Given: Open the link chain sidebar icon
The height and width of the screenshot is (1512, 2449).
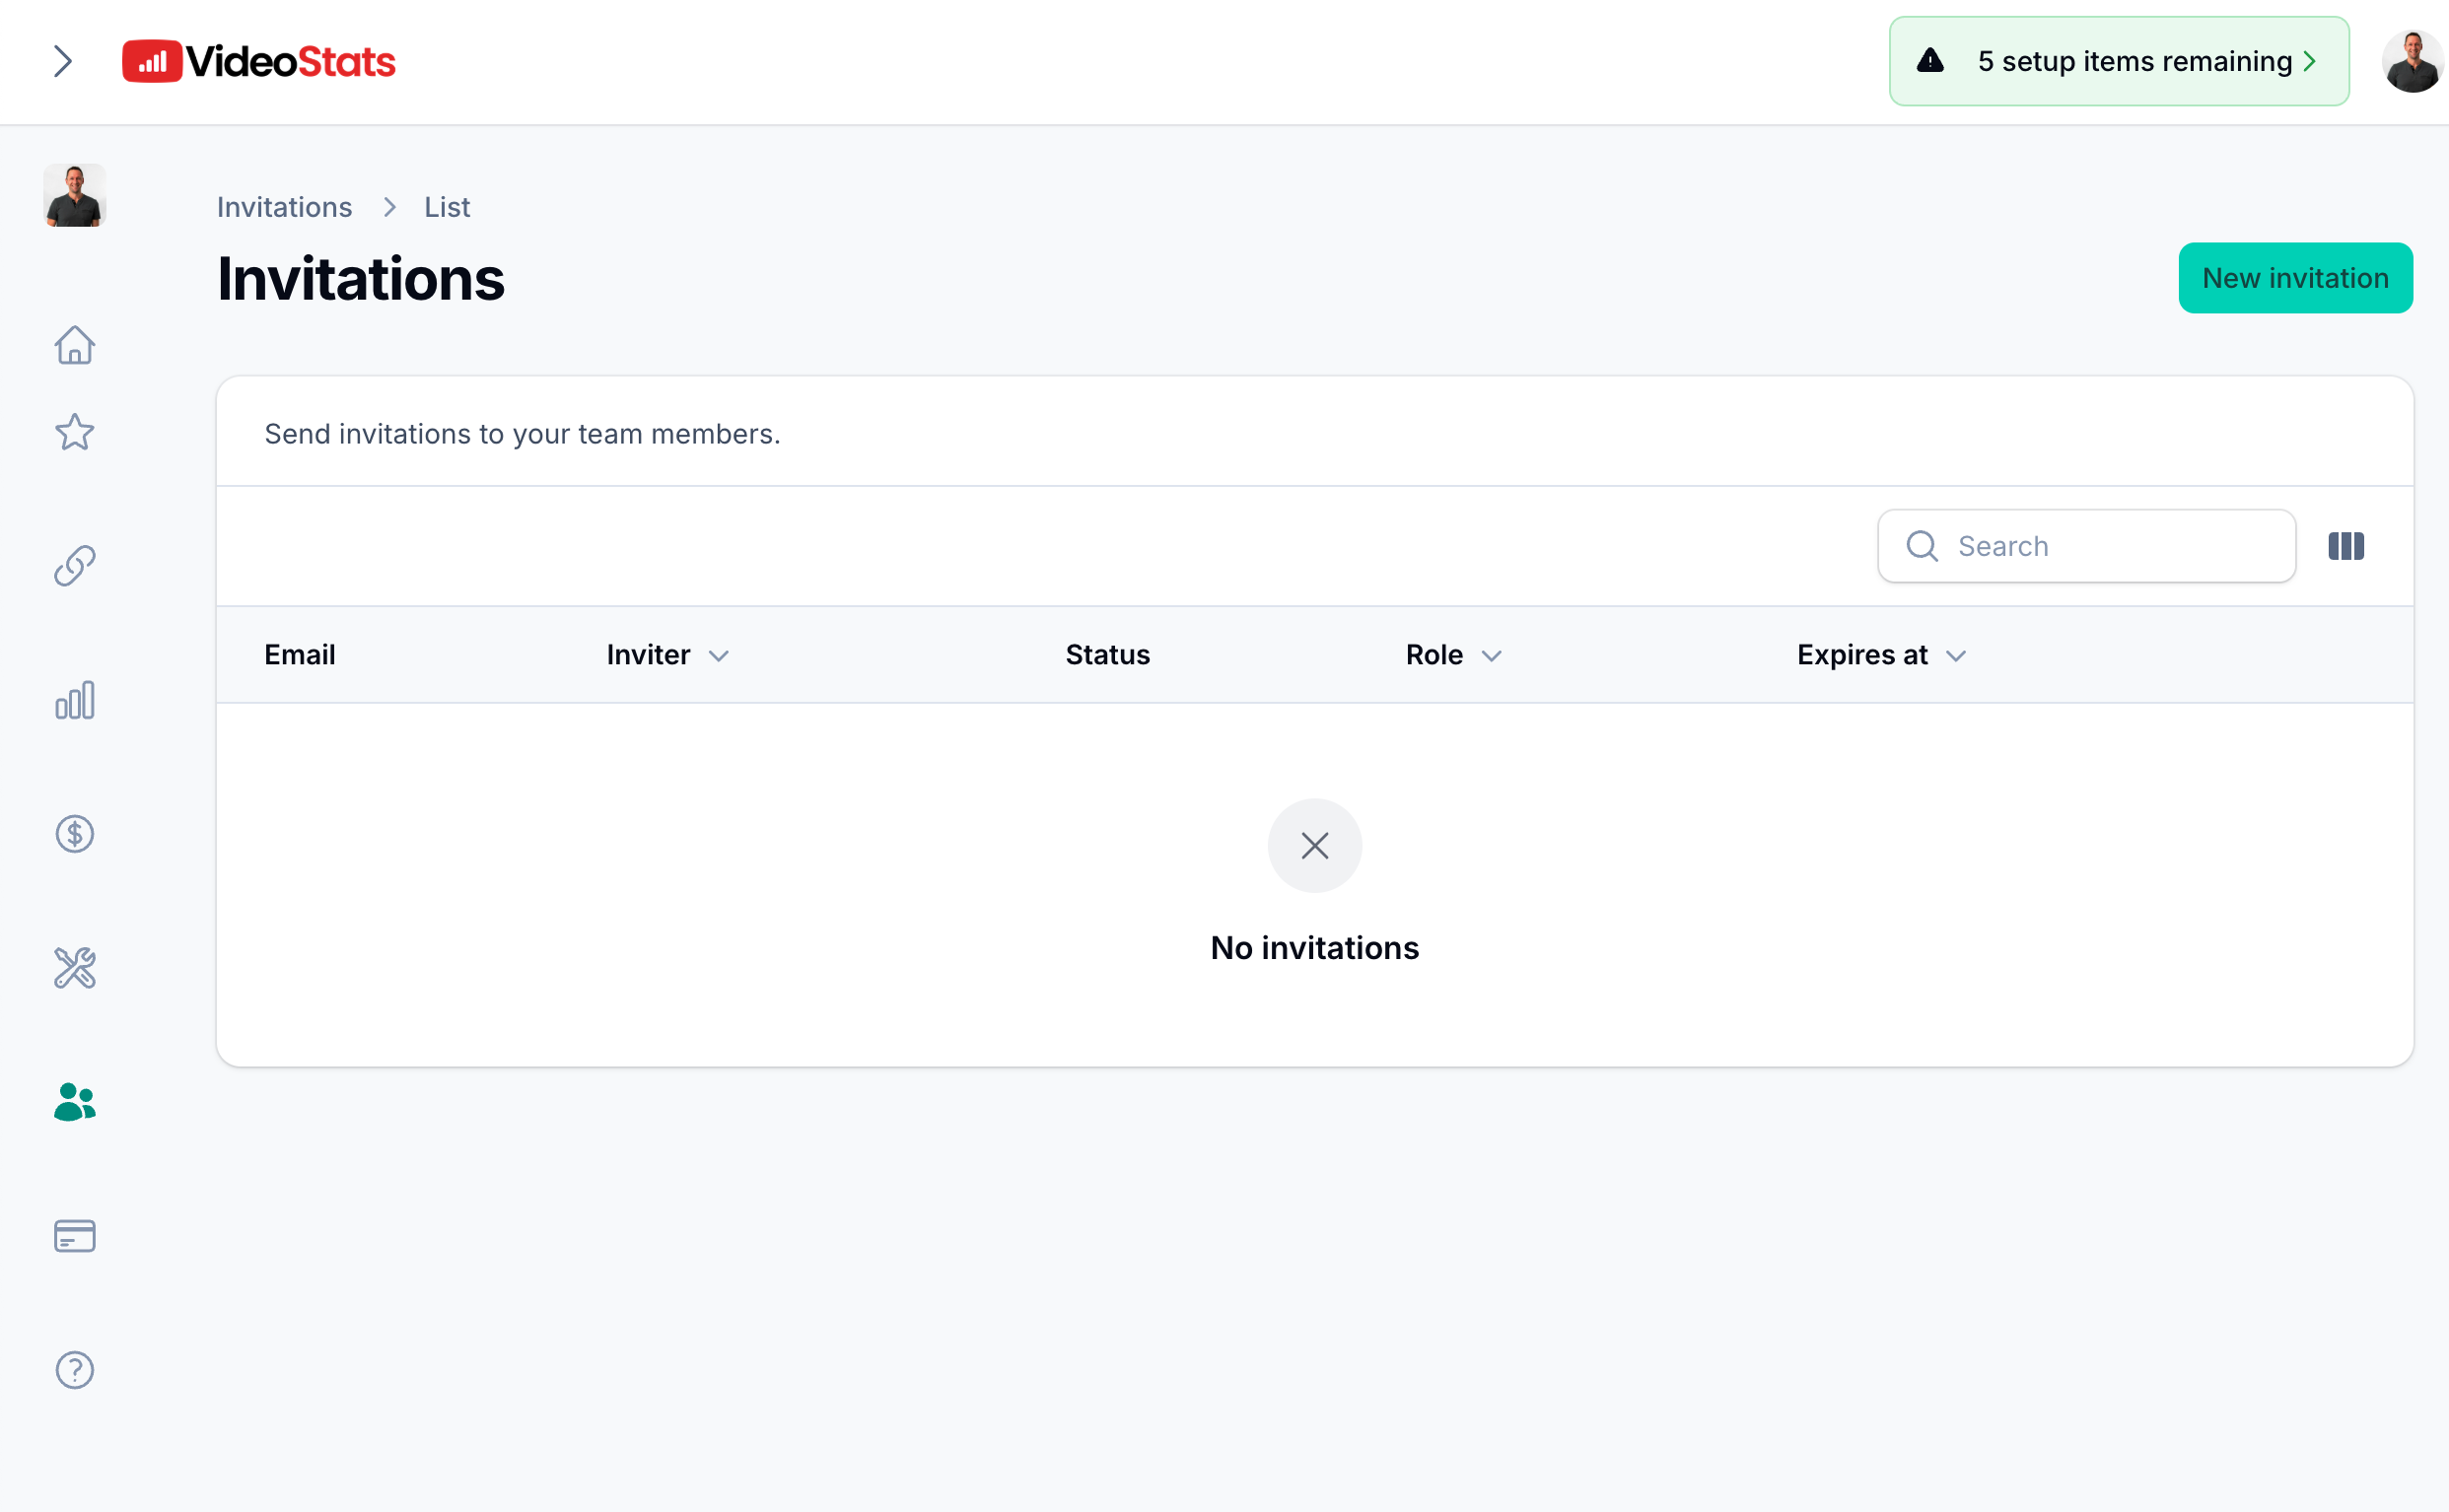Looking at the screenshot, I should click(x=74, y=566).
